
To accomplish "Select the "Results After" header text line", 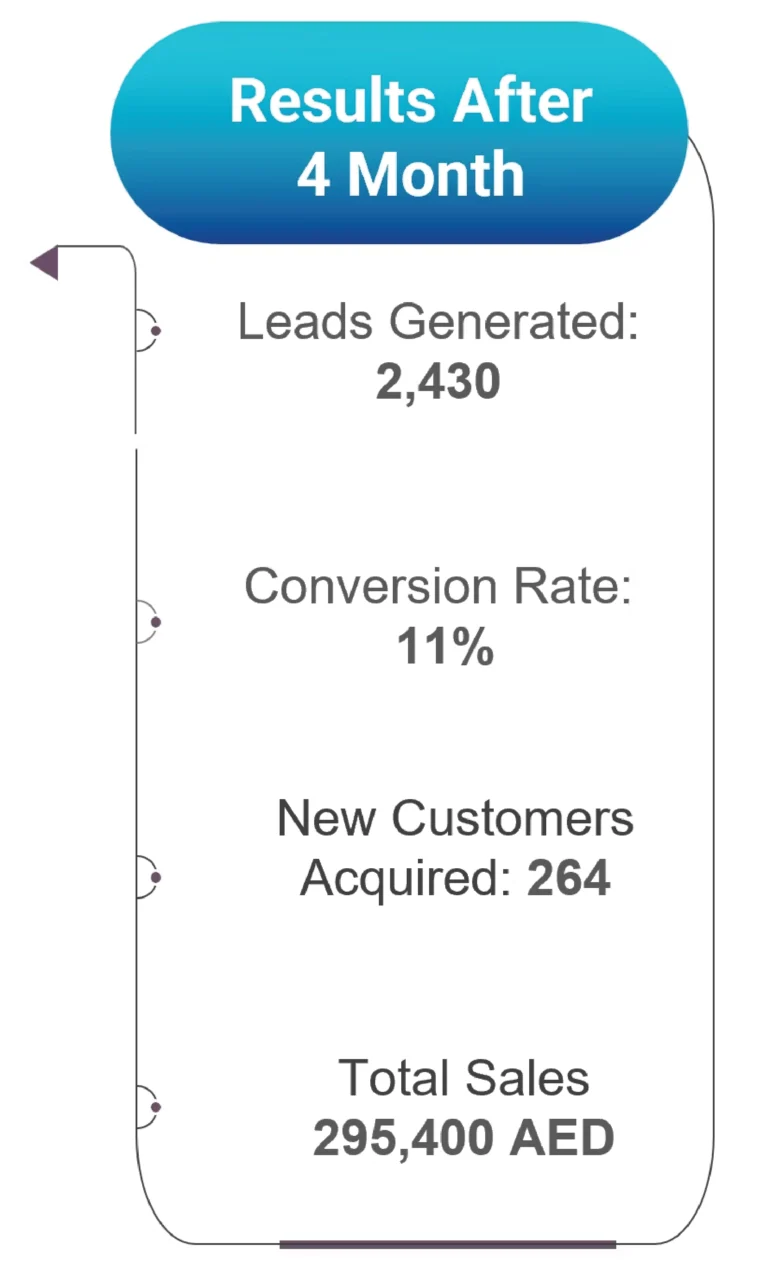I will pos(410,101).
